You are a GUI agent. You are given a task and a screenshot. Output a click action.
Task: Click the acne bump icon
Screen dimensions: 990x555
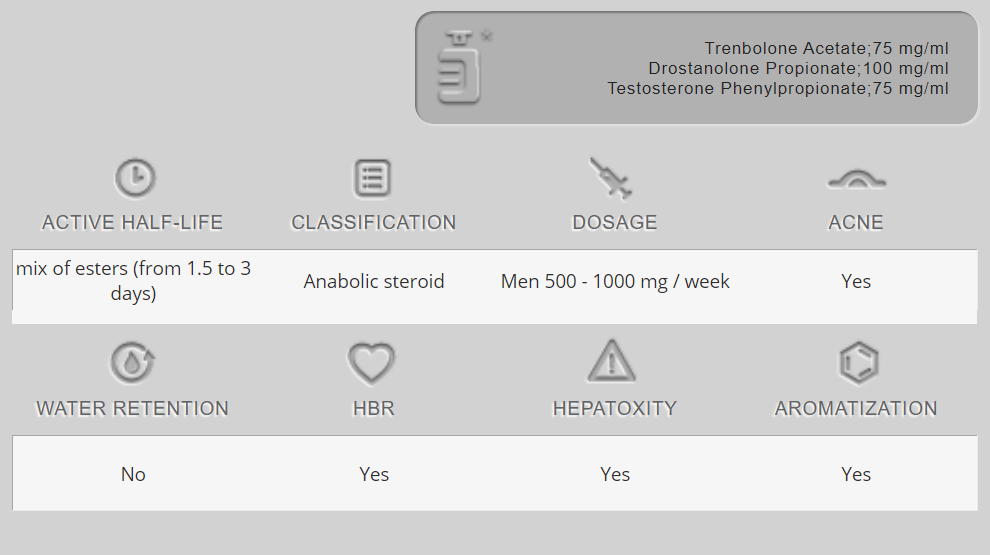(856, 180)
